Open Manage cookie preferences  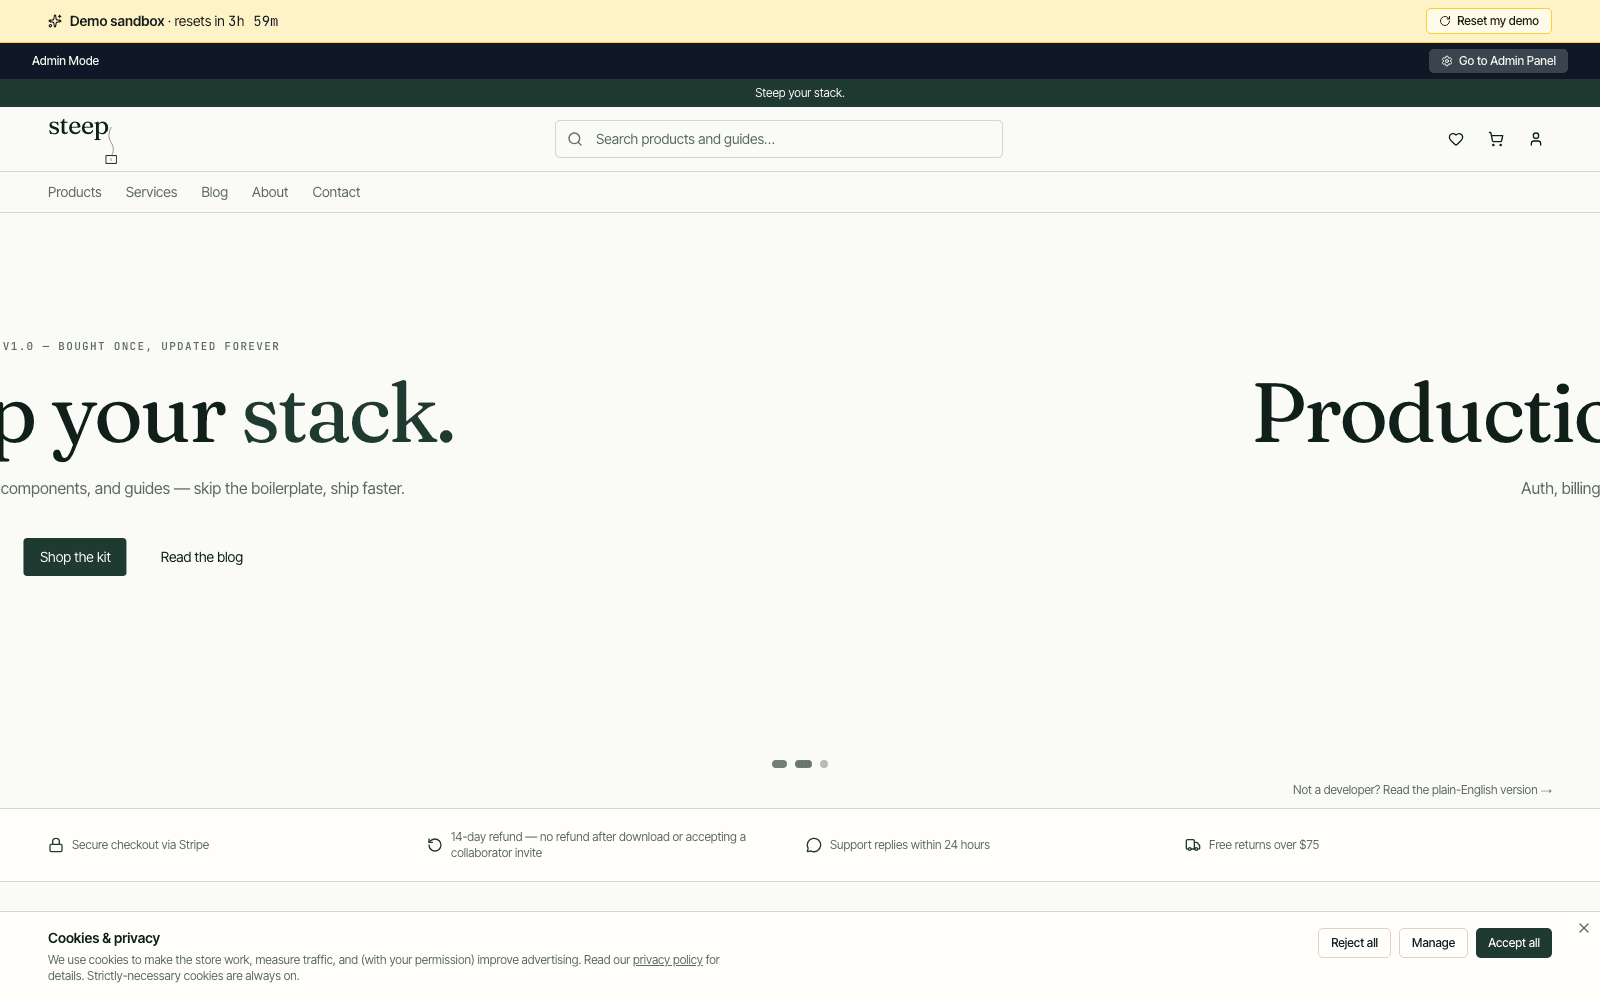tap(1433, 943)
